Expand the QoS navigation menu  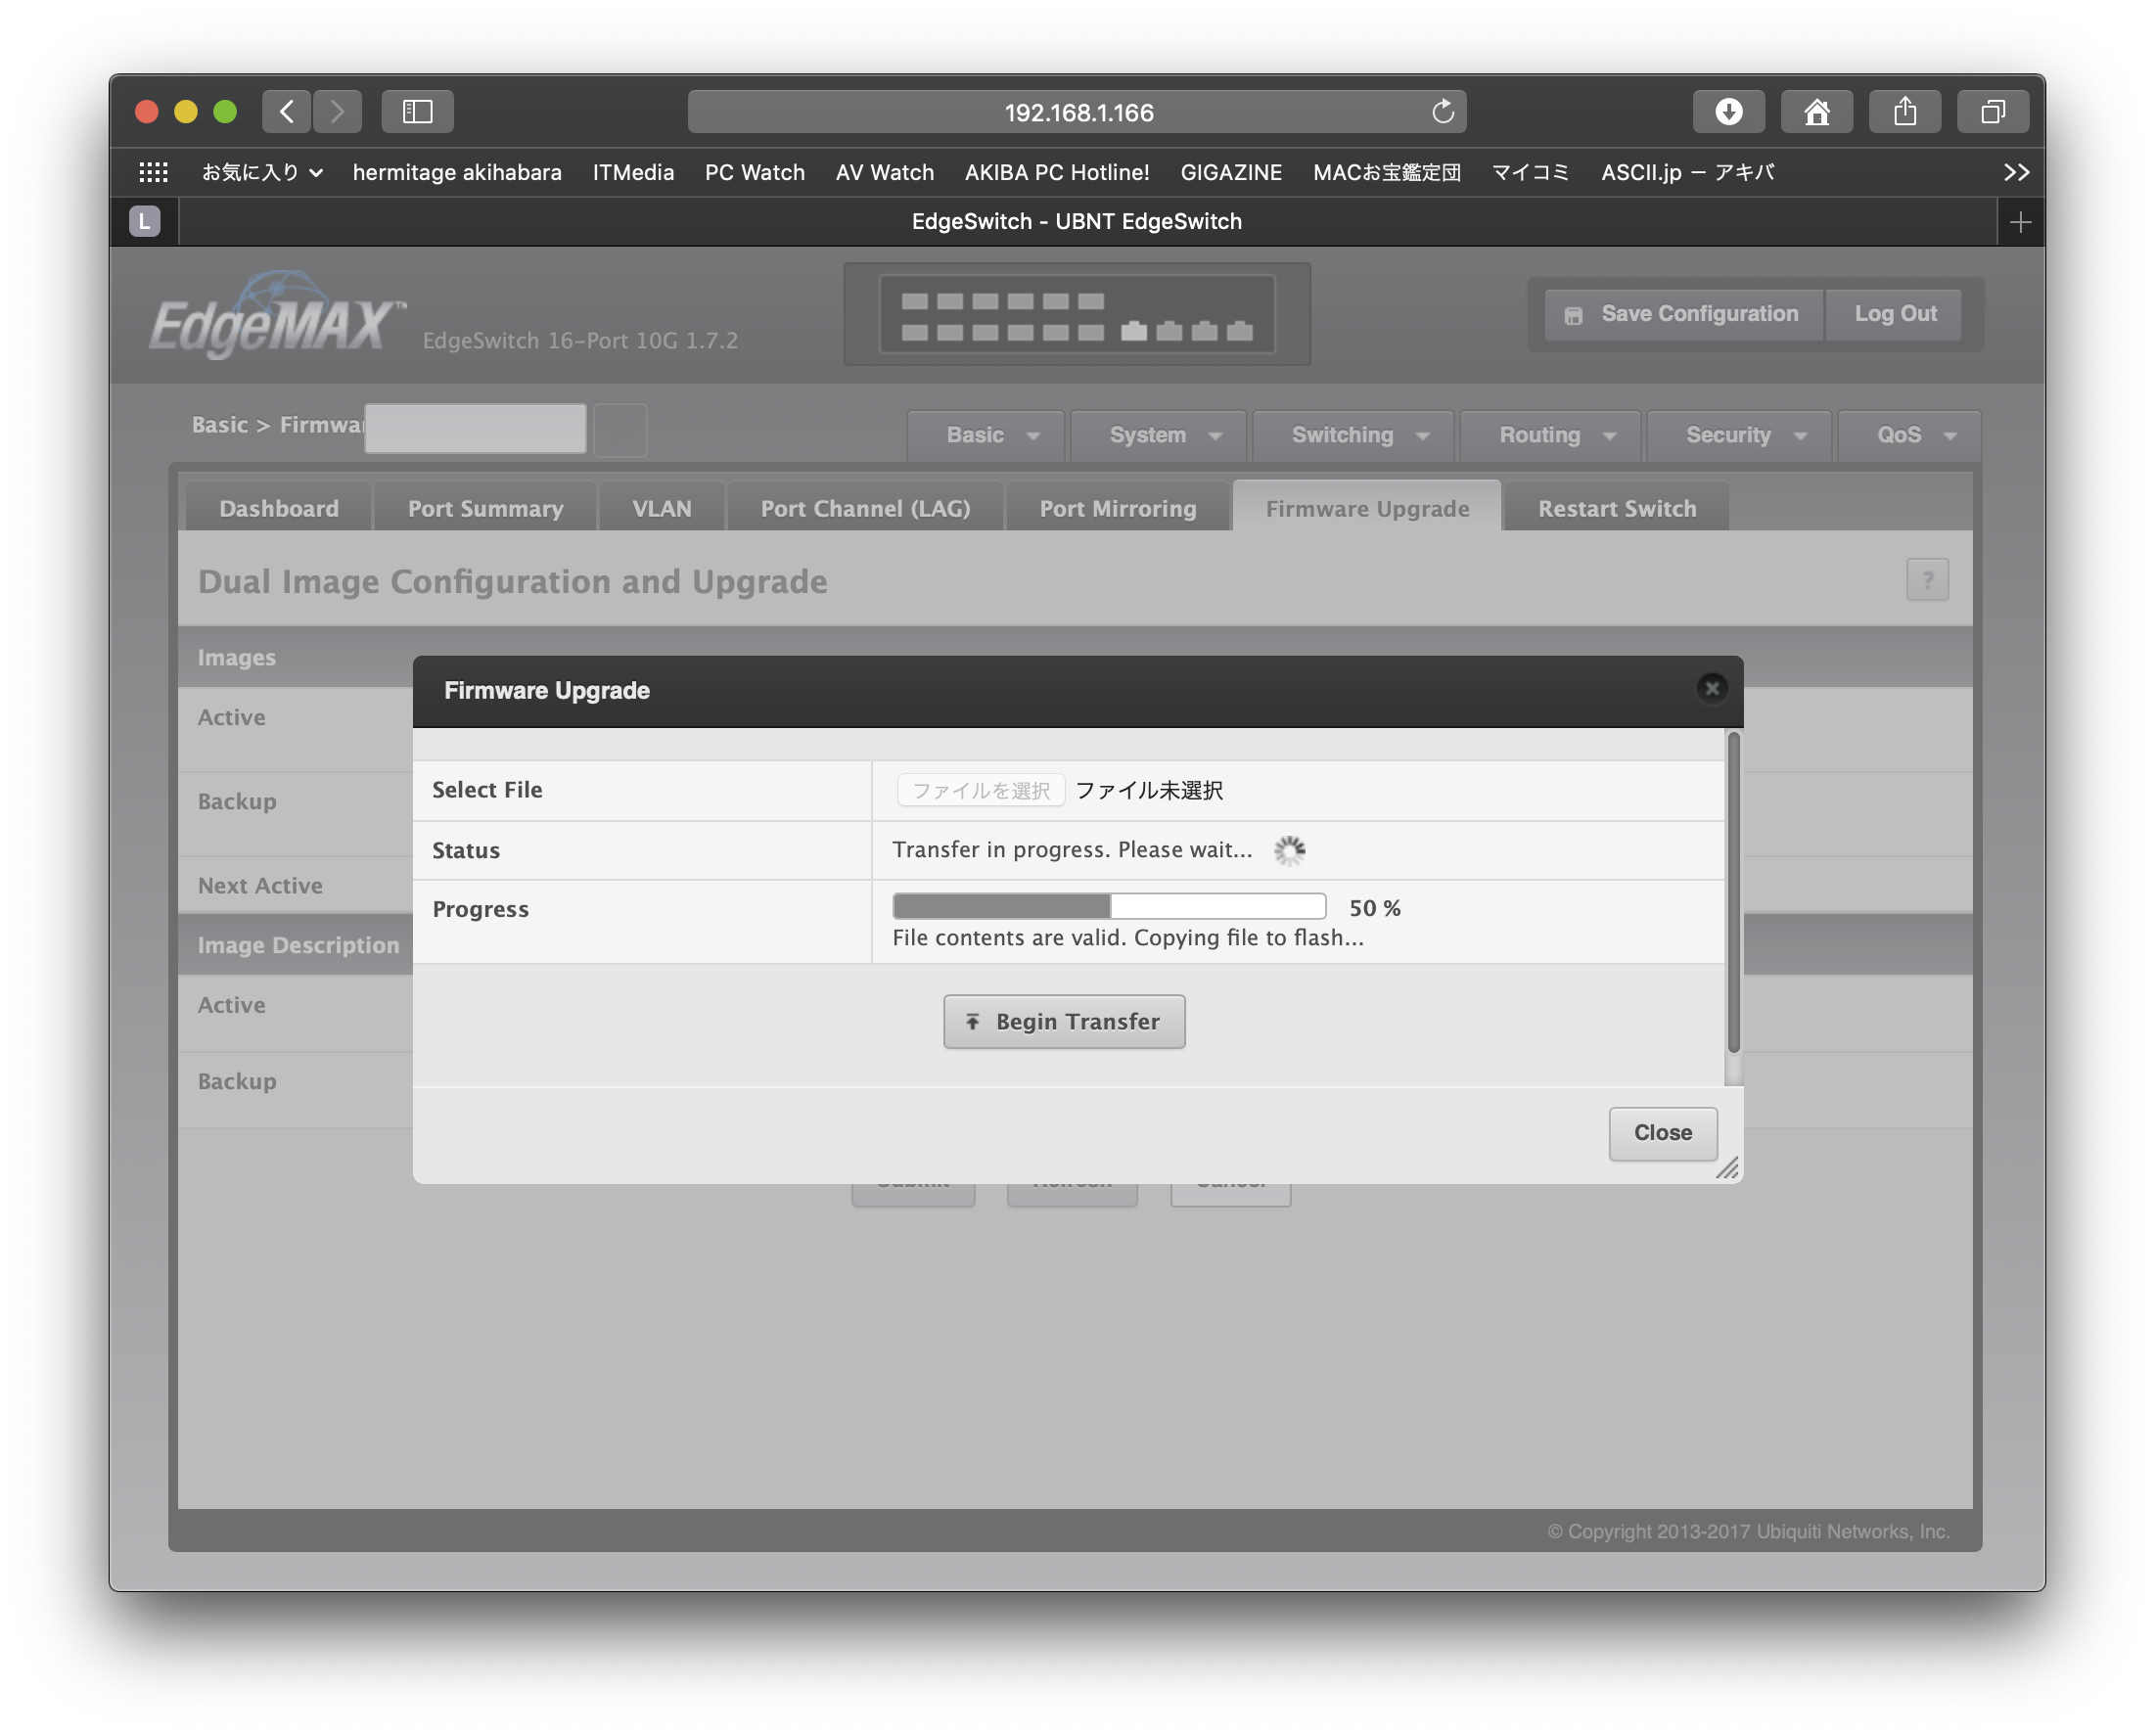[1908, 436]
